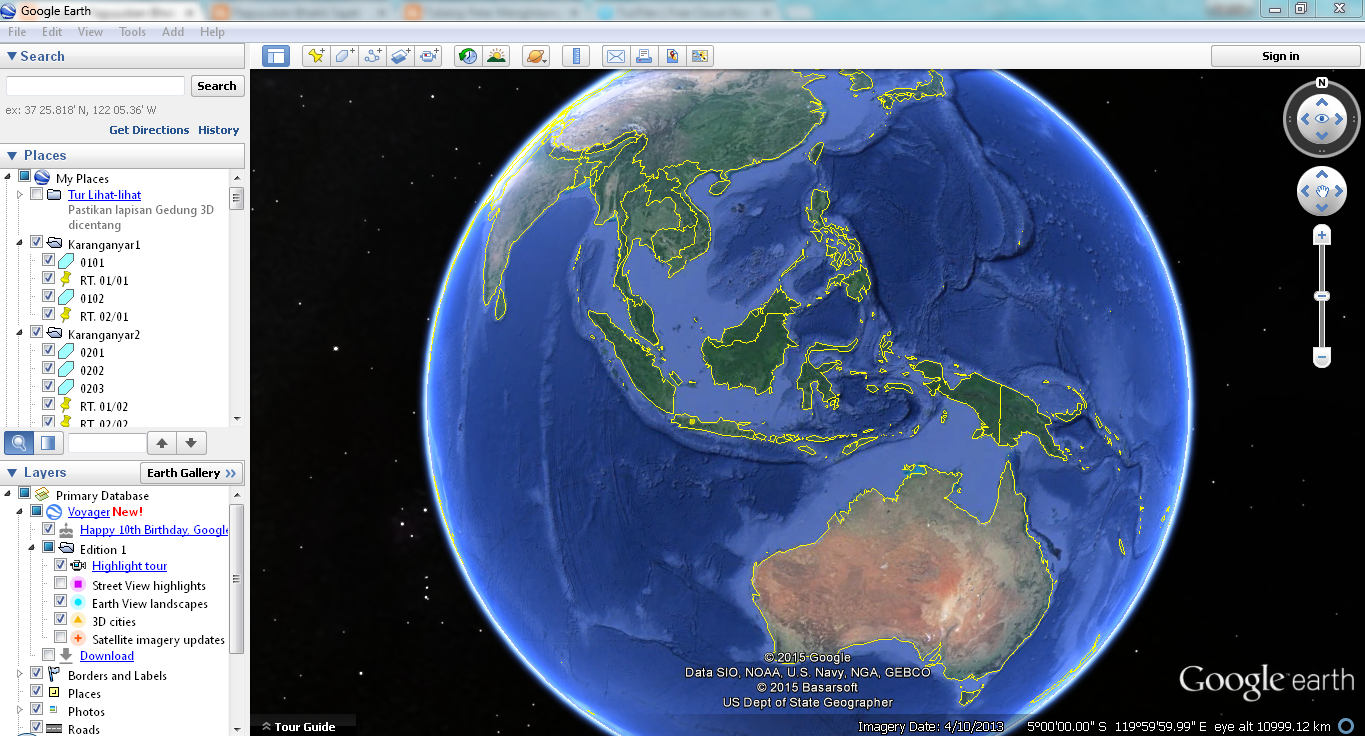The image size is (1365, 736).
Task: Open the Add Image Overlay tool
Action: [x=399, y=55]
